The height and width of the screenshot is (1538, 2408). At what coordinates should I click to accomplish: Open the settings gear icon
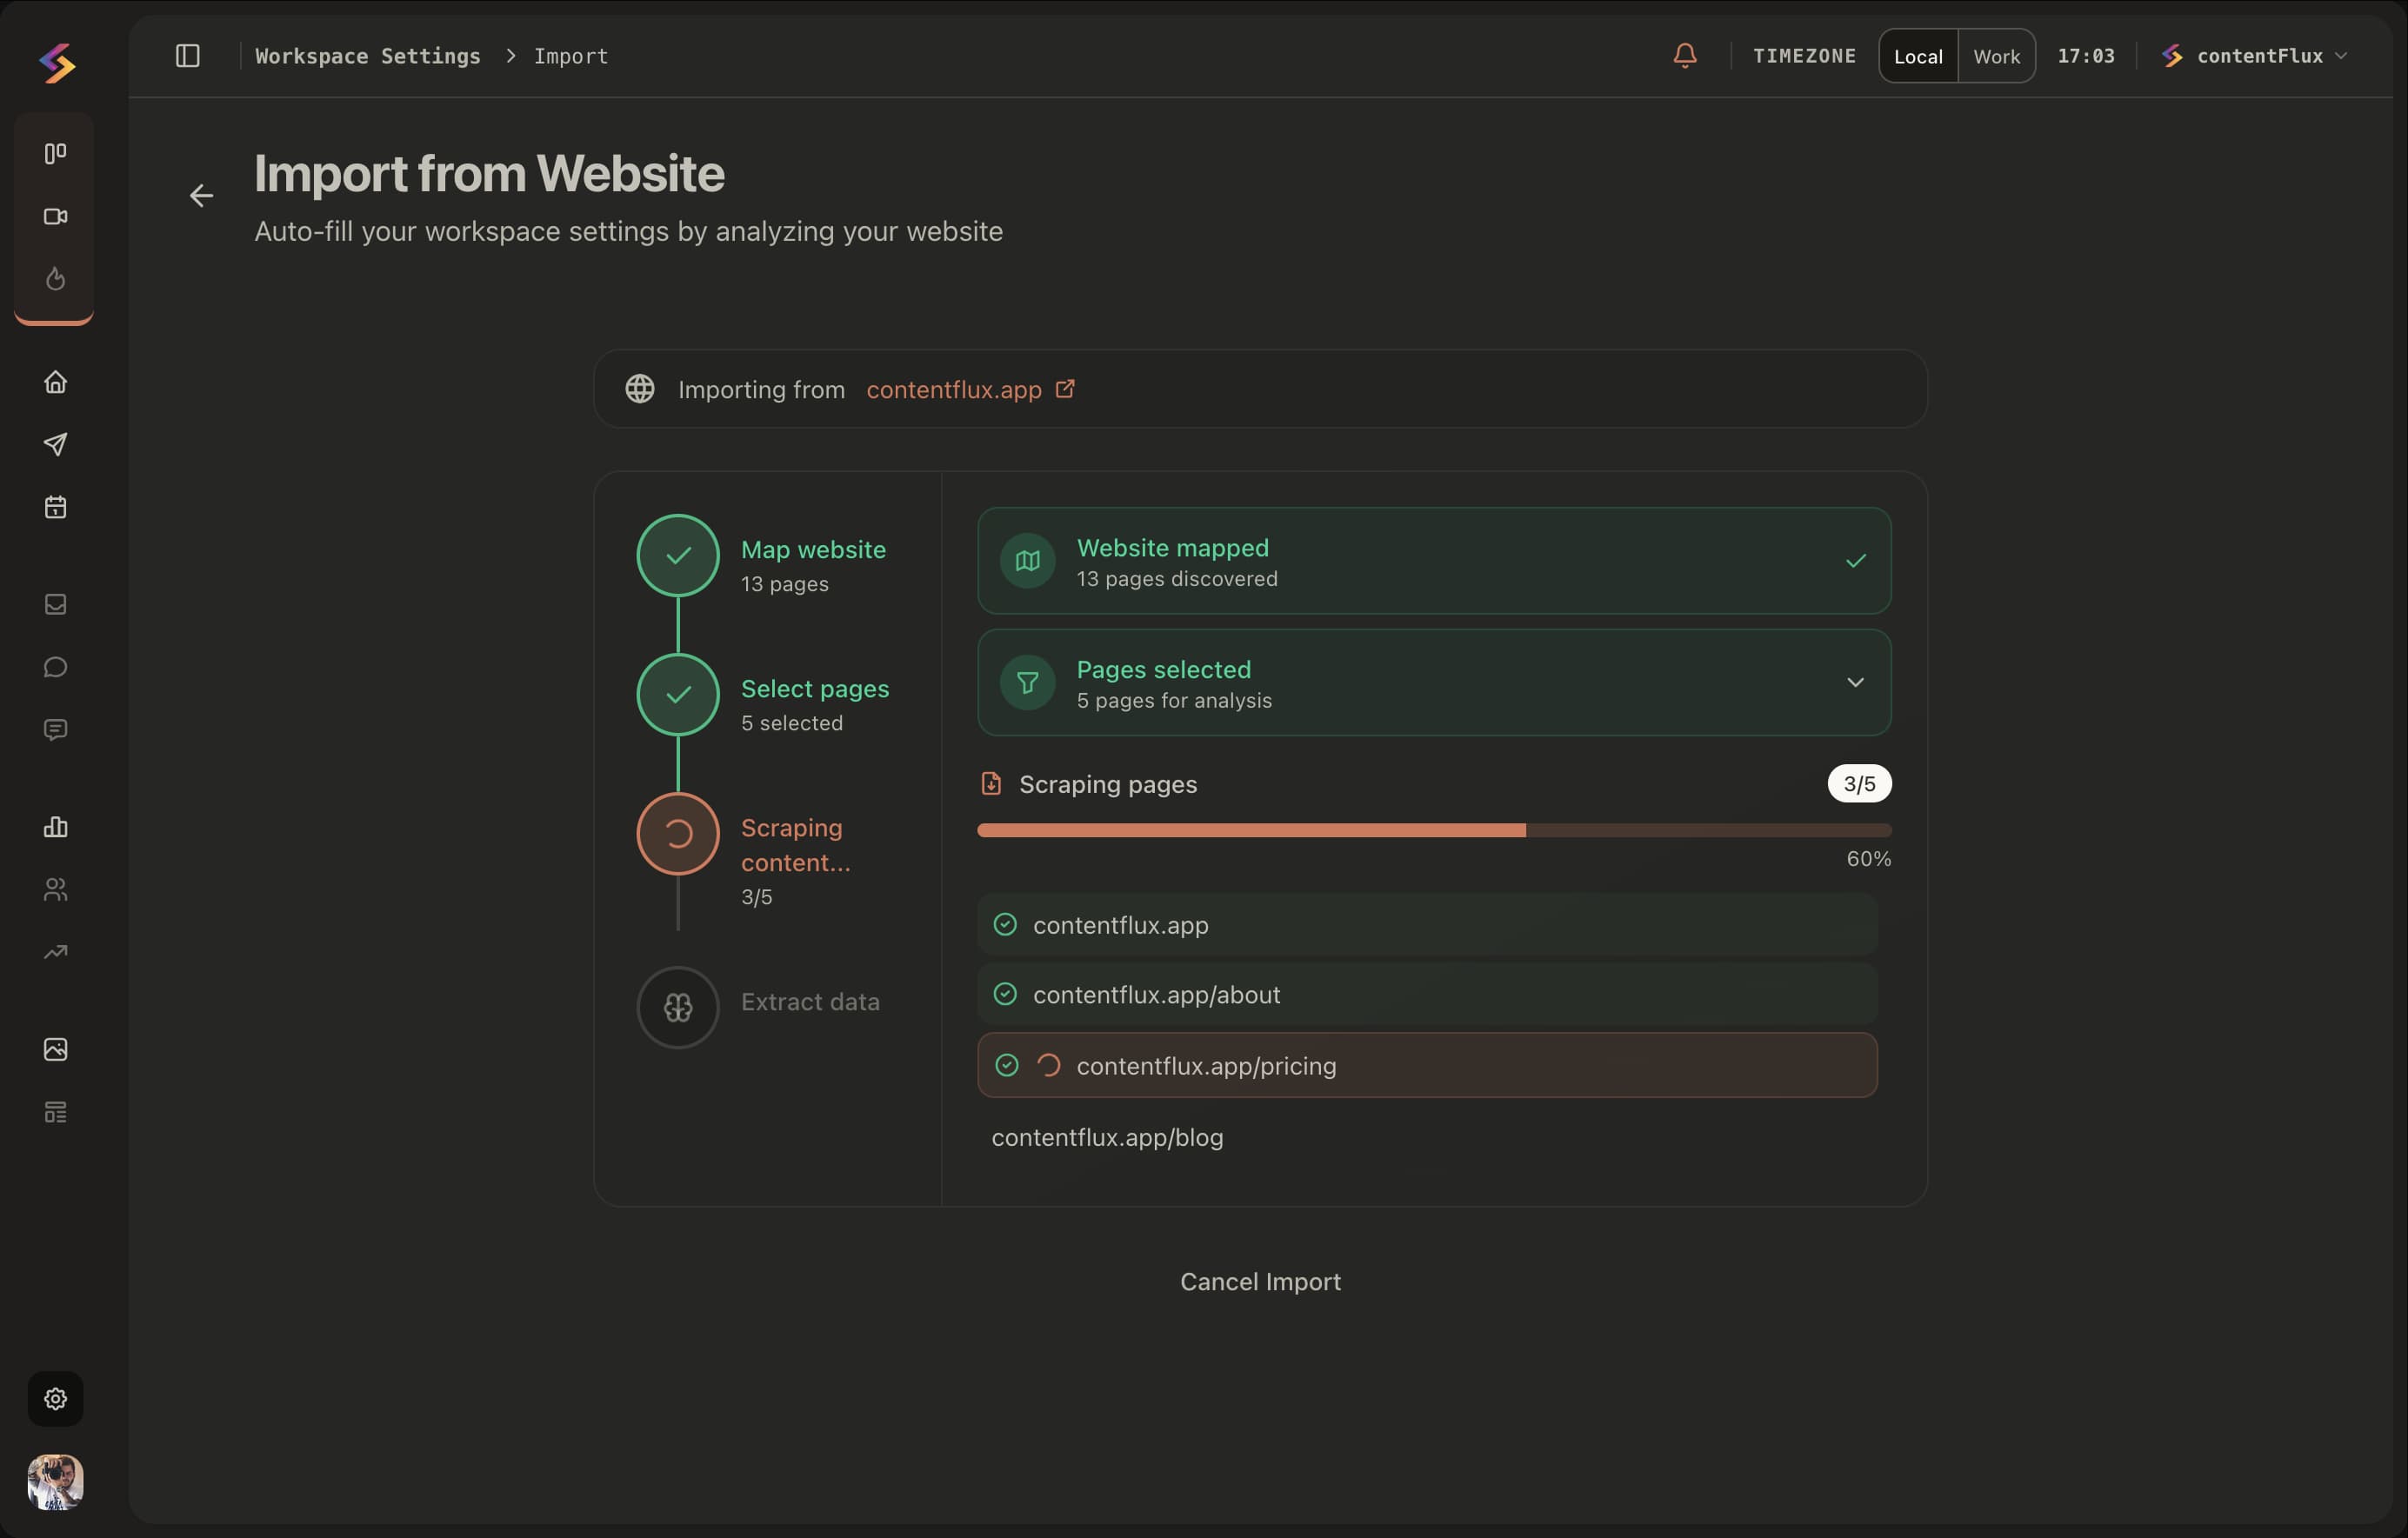click(55, 1398)
